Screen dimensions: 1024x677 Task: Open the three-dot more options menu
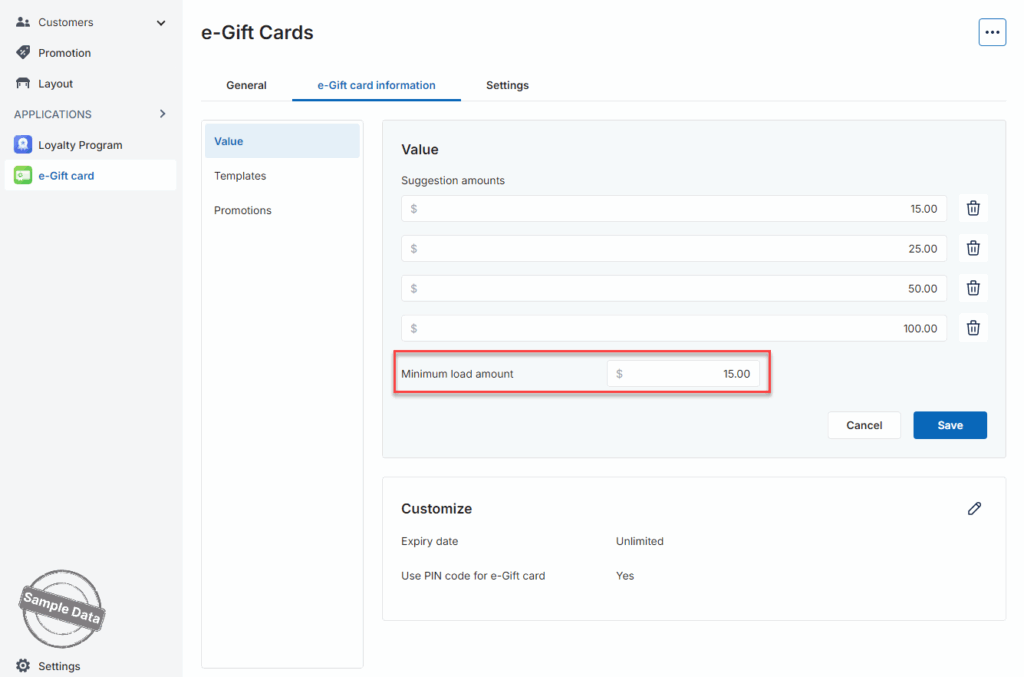tap(991, 32)
